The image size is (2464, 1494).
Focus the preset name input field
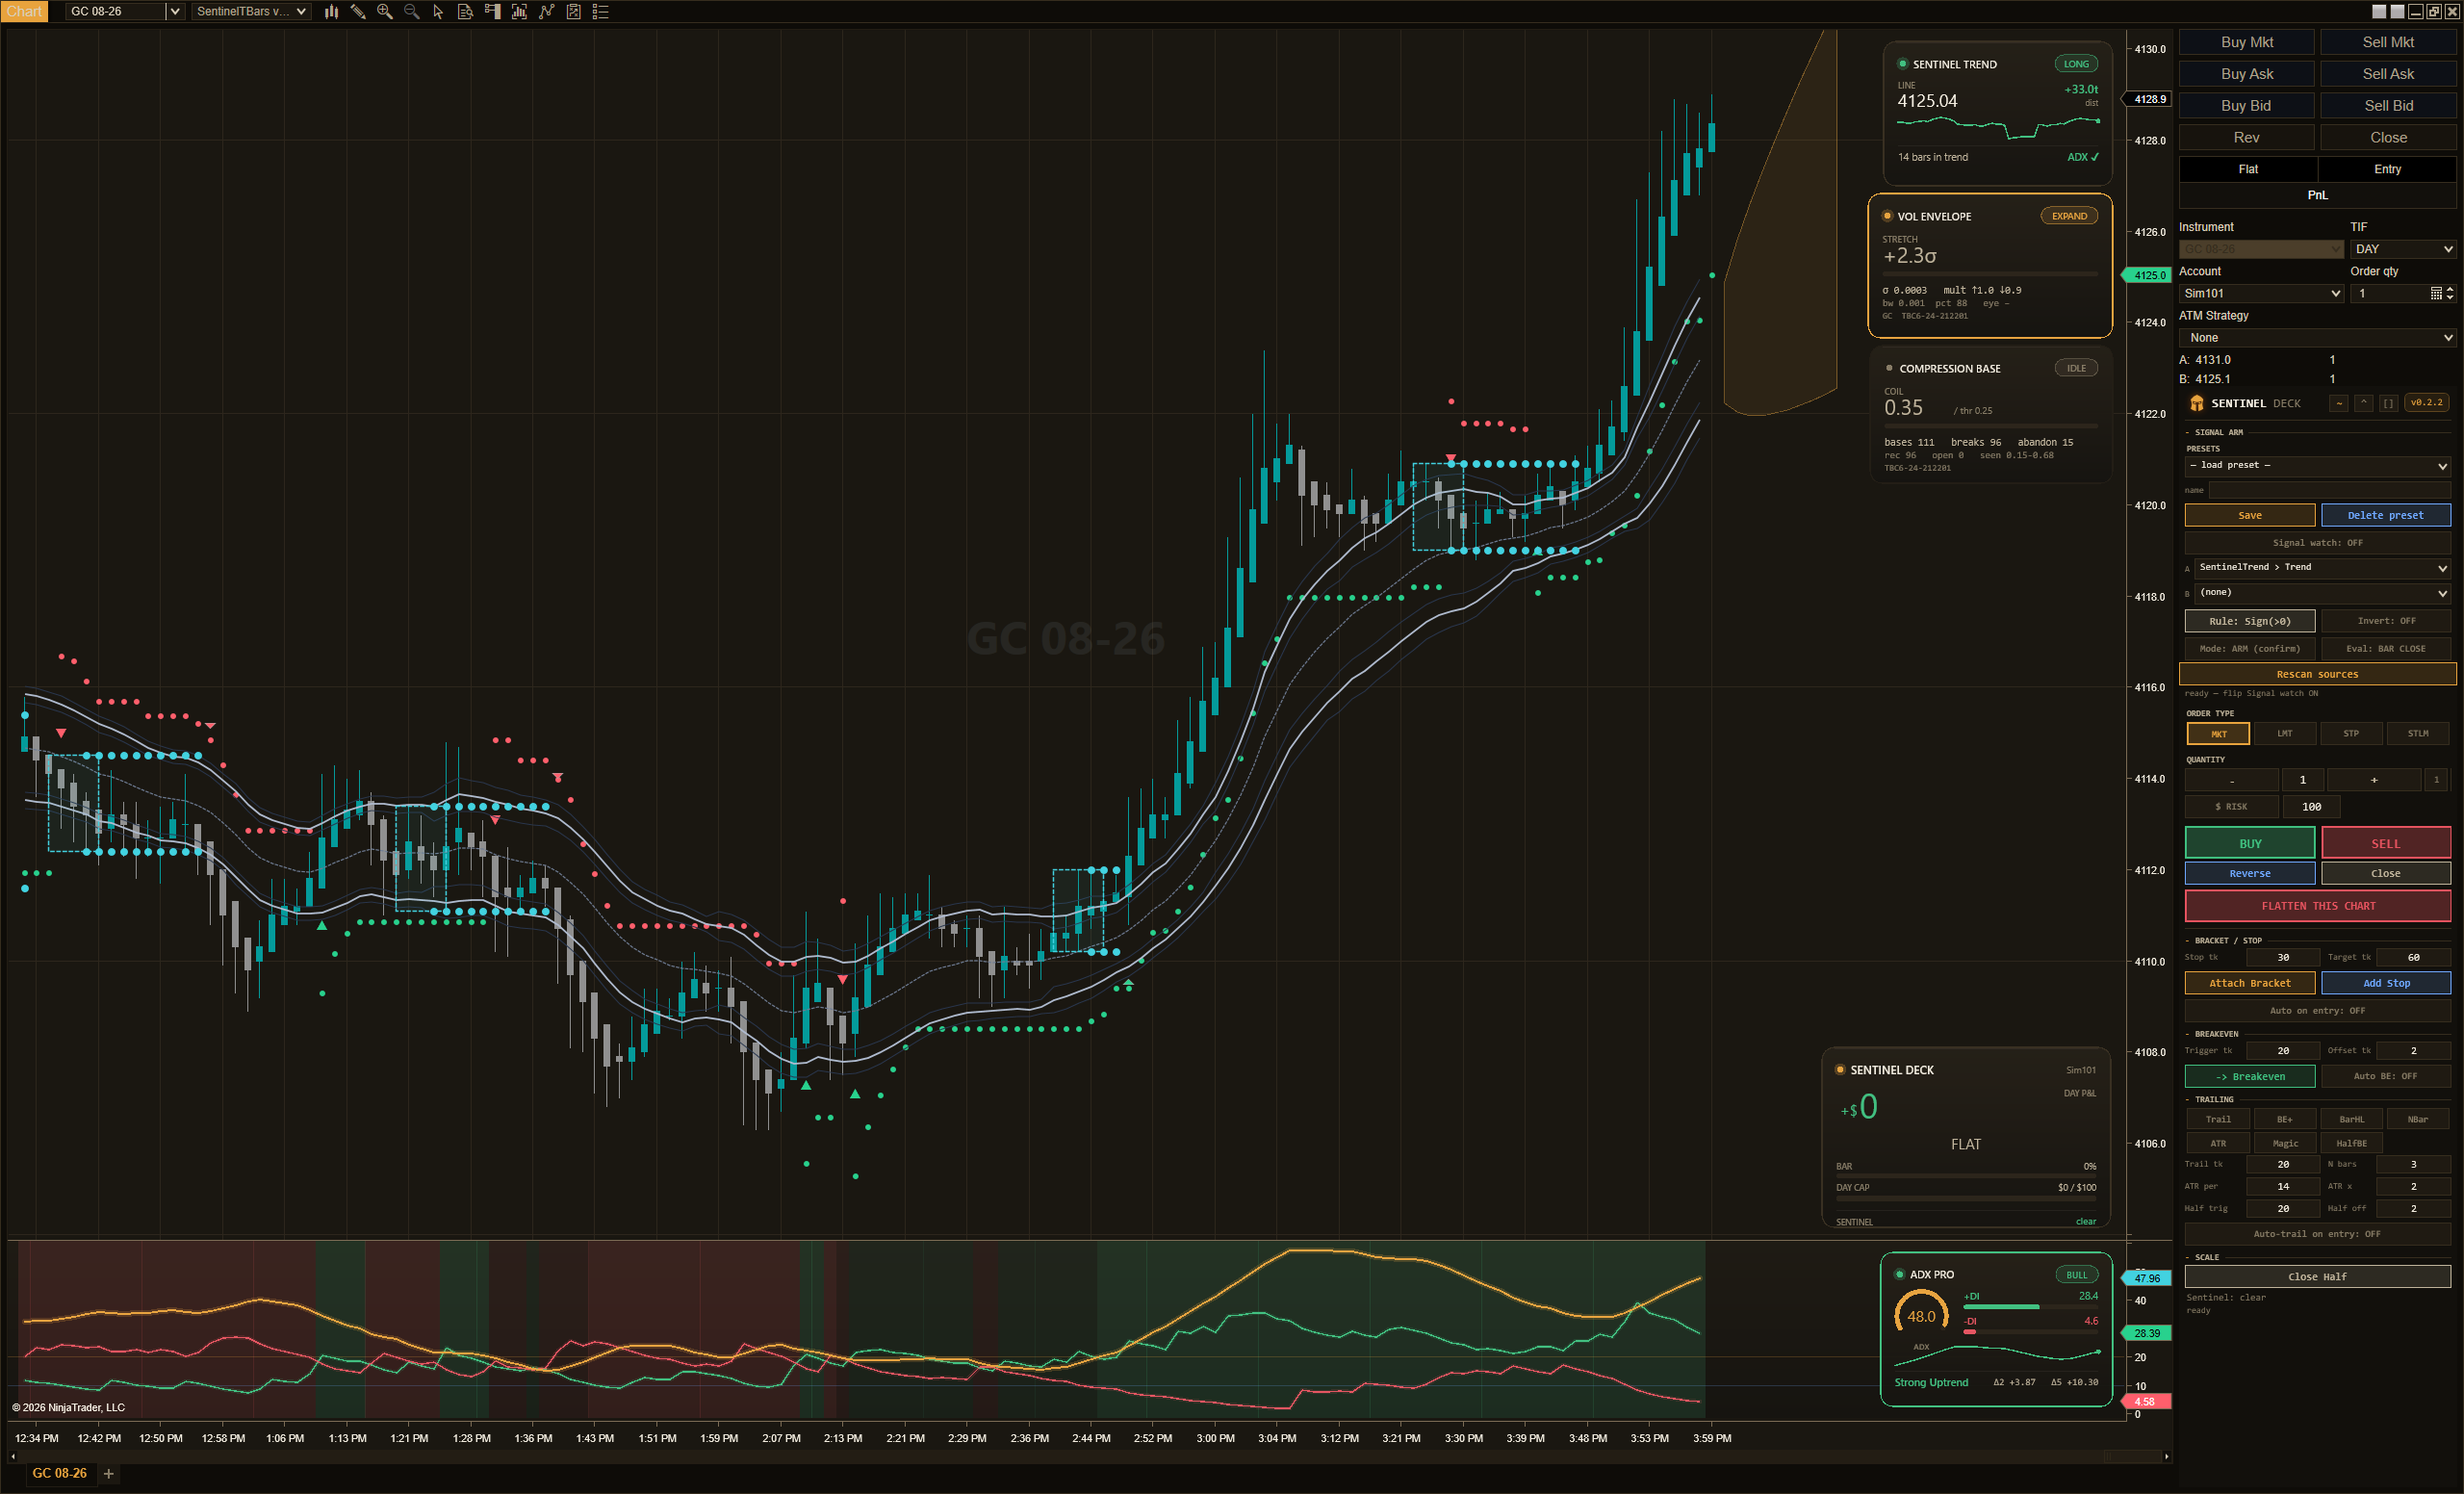tap(2329, 490)
